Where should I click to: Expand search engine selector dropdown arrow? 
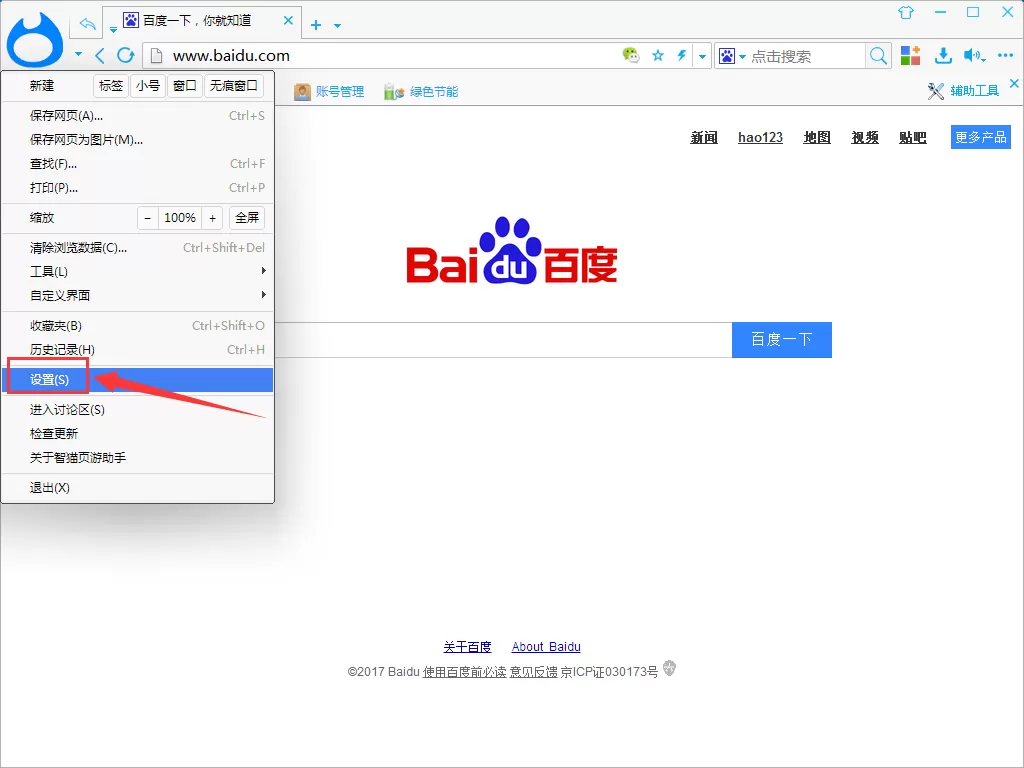(x=743, y=57)
